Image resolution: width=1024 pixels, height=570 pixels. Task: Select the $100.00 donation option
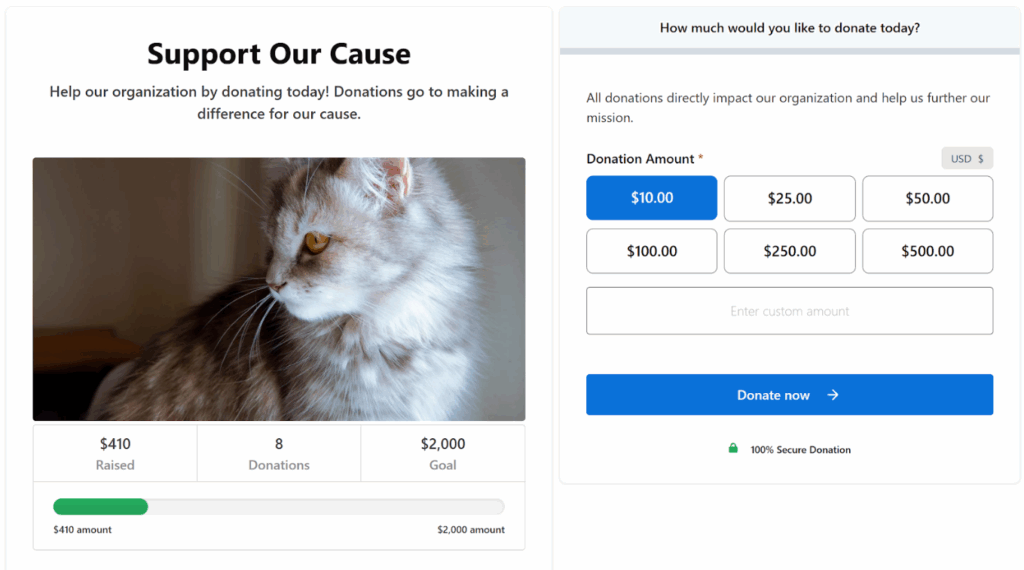point(651,251)
